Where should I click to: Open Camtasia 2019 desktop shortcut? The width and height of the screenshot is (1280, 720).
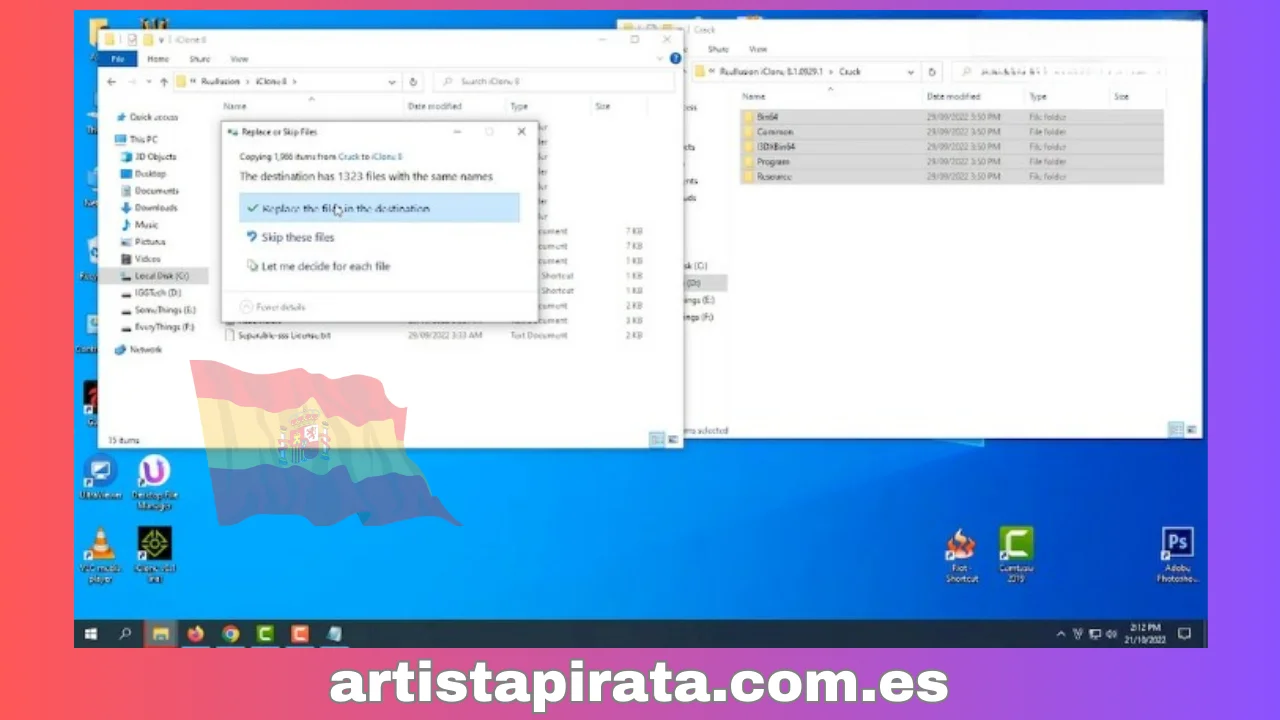click(x=1016, y=555)
